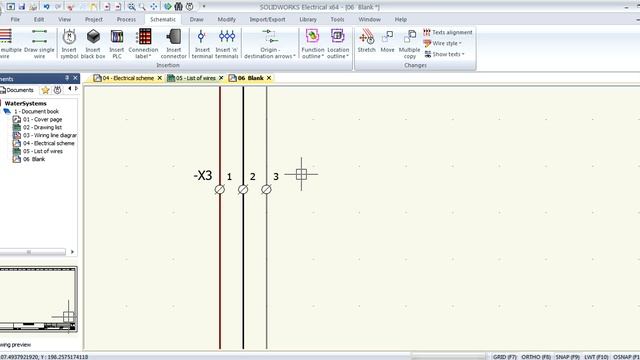640x360 pixels.
Task: Select the Stretch tool
Action: coord(366,41)
